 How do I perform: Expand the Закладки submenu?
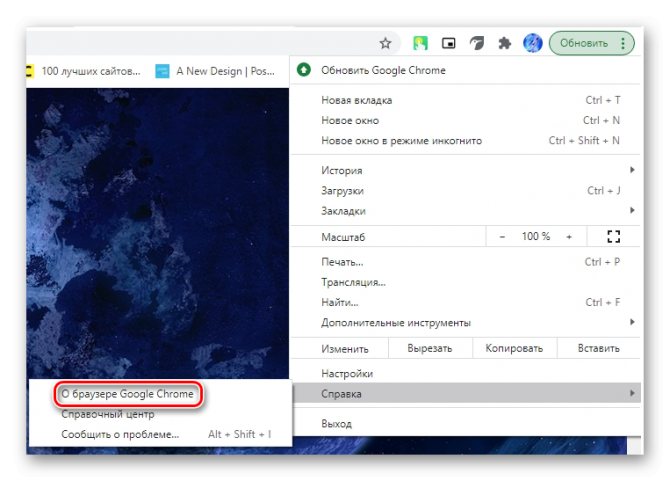pyautogui.click(x=466, y=211)
